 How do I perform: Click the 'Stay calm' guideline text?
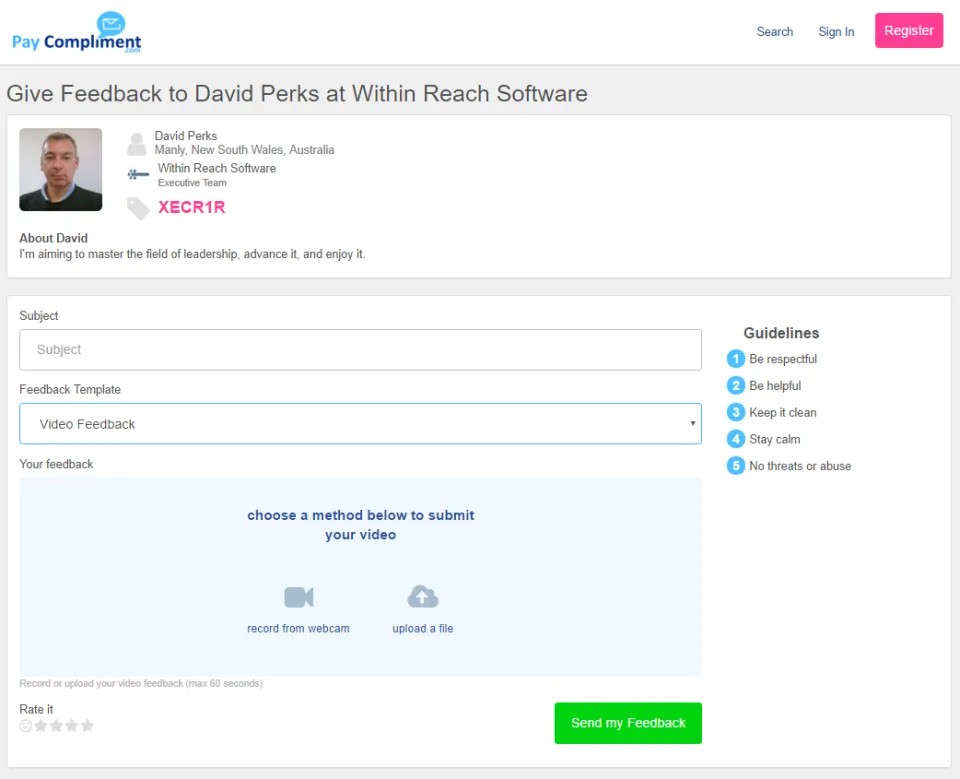[x=774, y=439]
